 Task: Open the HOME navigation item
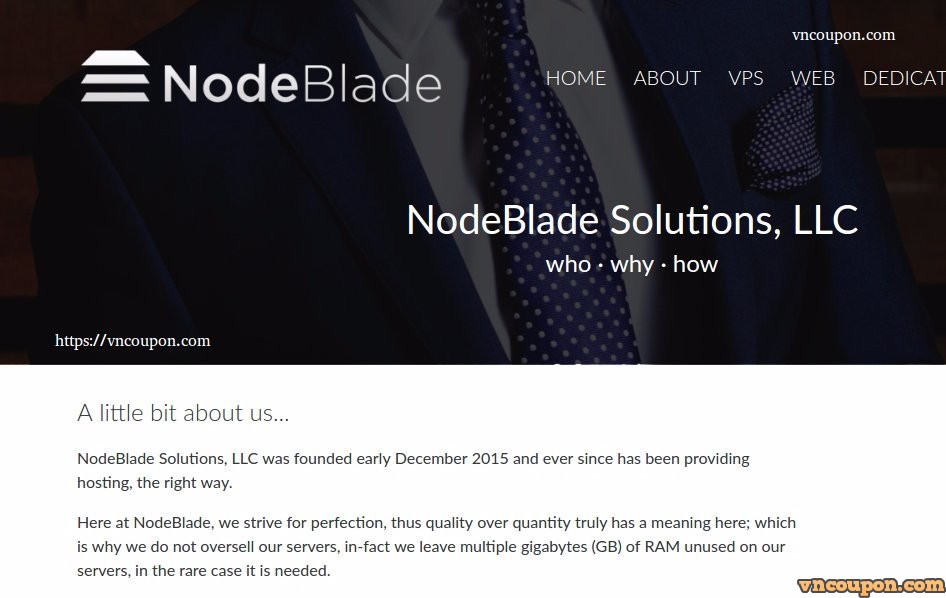pos(576,78)
